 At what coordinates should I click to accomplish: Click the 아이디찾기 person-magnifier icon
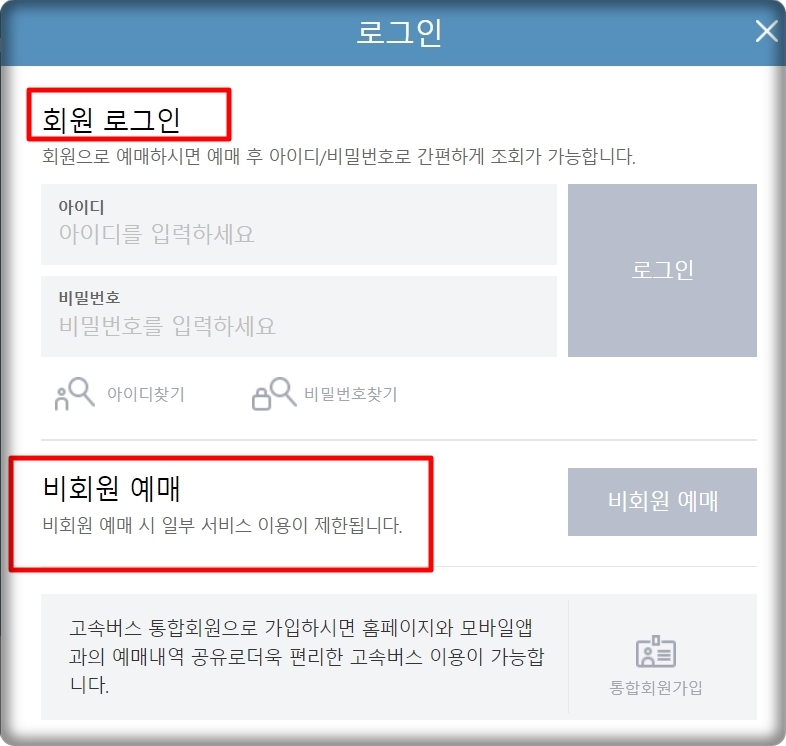[x=74, y=394]
